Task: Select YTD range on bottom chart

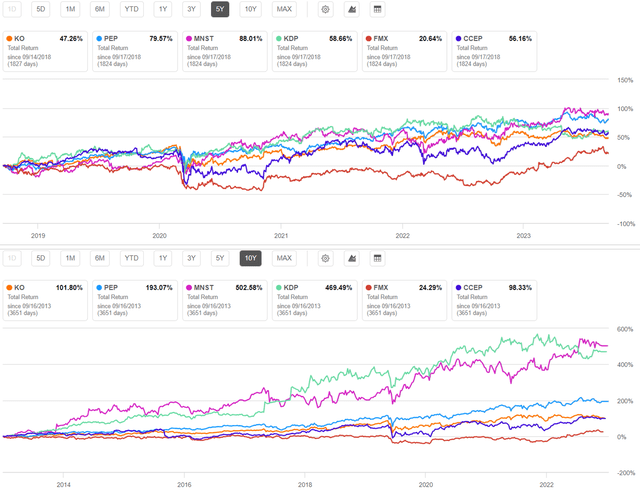Action: click(131, 258)
